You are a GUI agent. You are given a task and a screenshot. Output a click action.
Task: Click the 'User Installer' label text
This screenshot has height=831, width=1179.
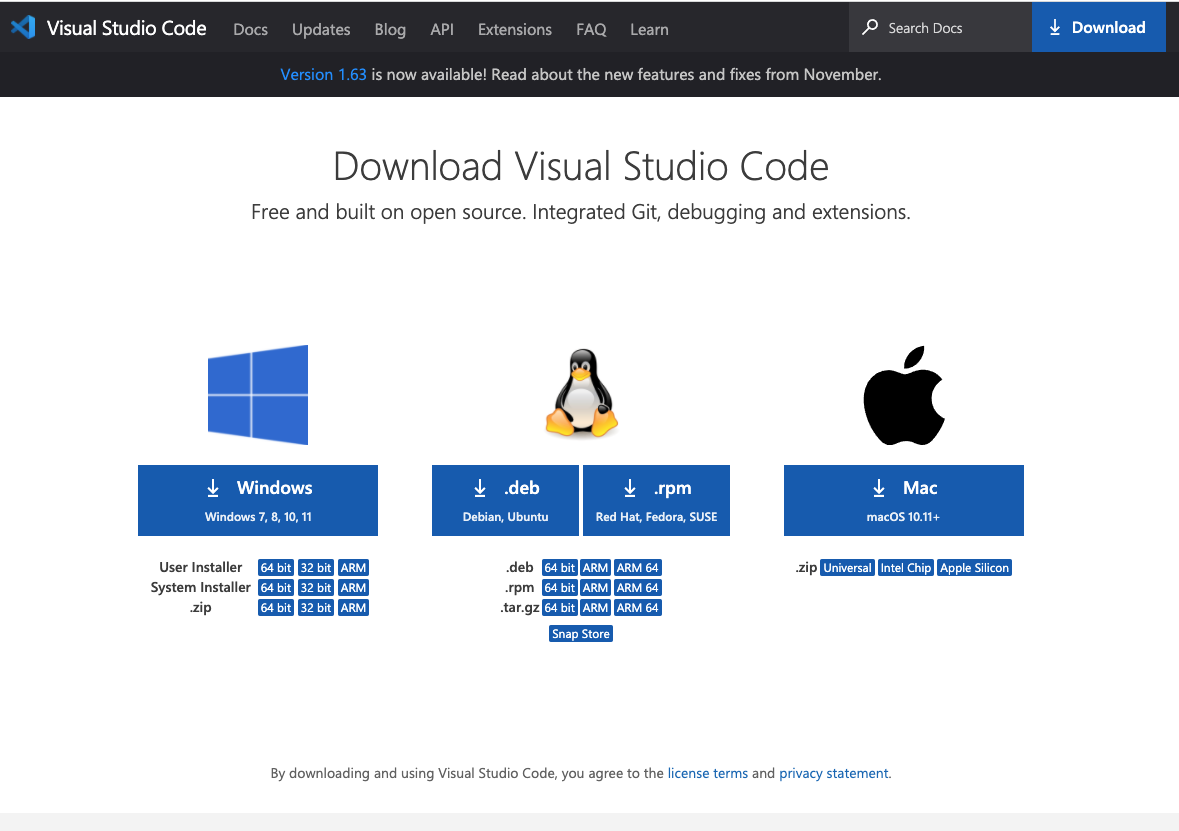pos(201,567)
